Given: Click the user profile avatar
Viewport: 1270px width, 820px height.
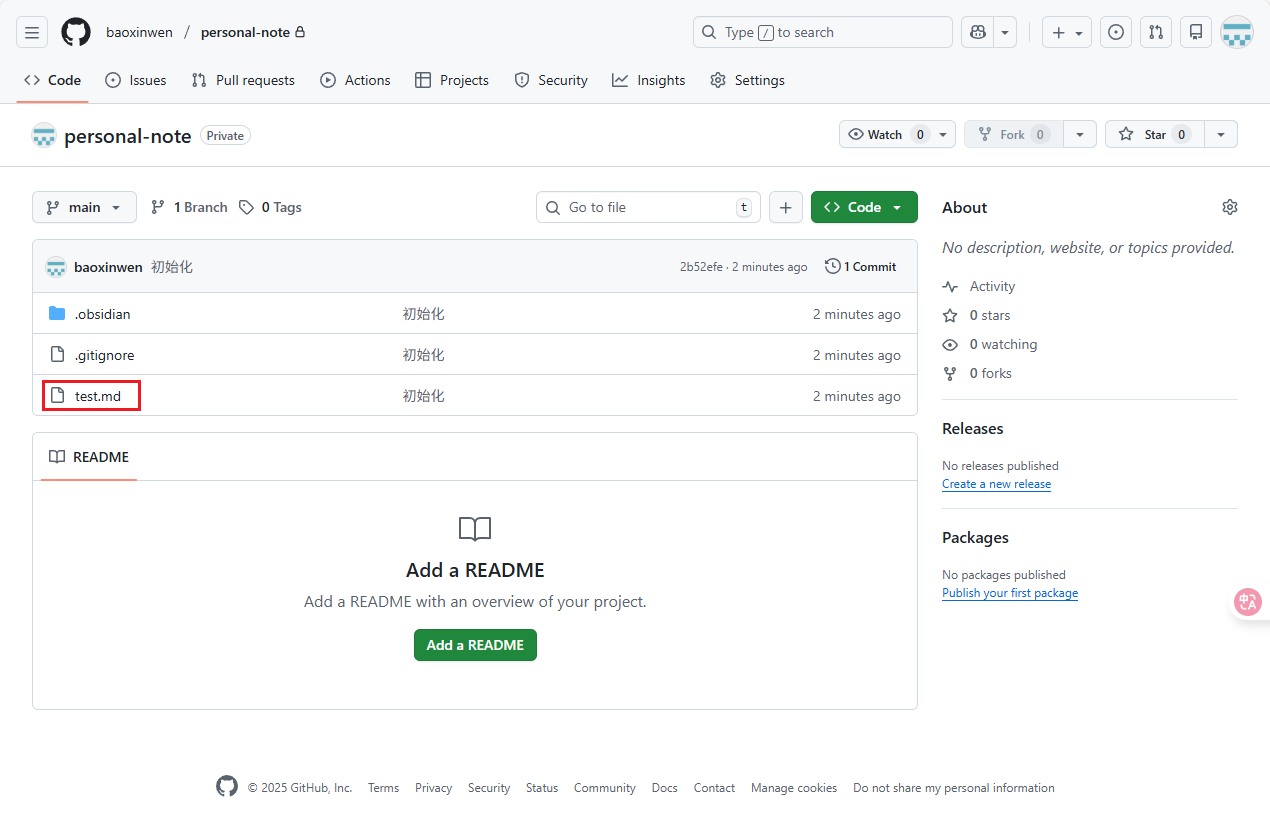Looking at the screenshot, I should 1237,32.
